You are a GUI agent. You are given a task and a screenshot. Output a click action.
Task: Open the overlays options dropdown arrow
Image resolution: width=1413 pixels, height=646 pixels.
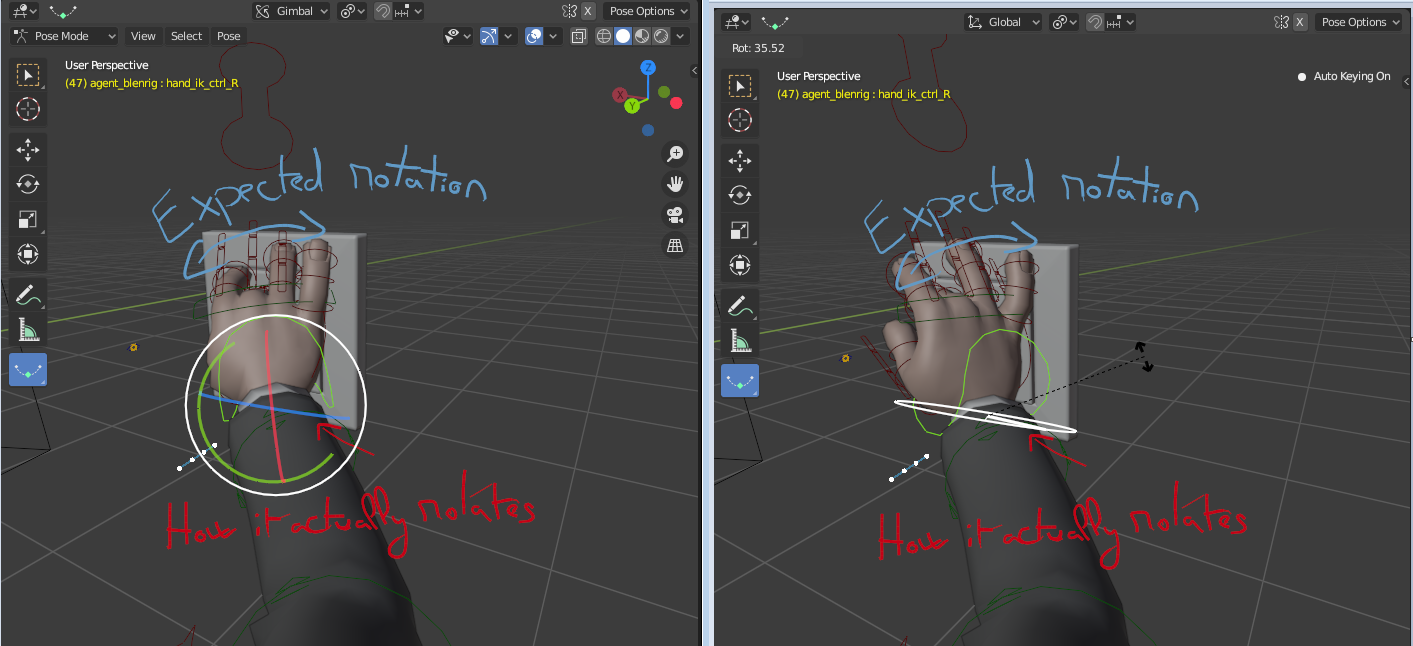(553, 36)
